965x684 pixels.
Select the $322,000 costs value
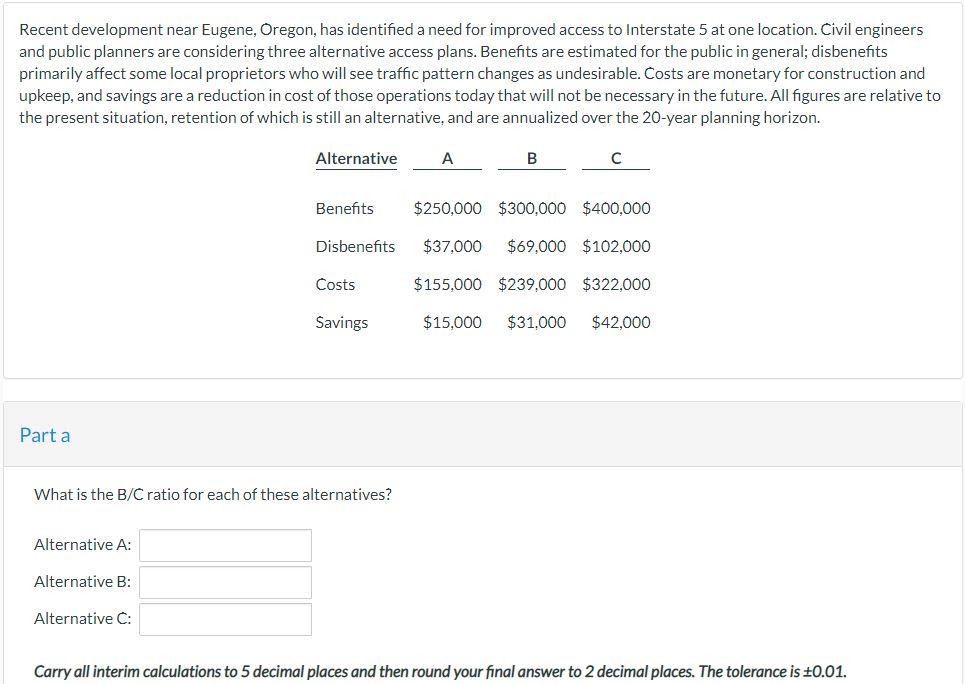616,284
